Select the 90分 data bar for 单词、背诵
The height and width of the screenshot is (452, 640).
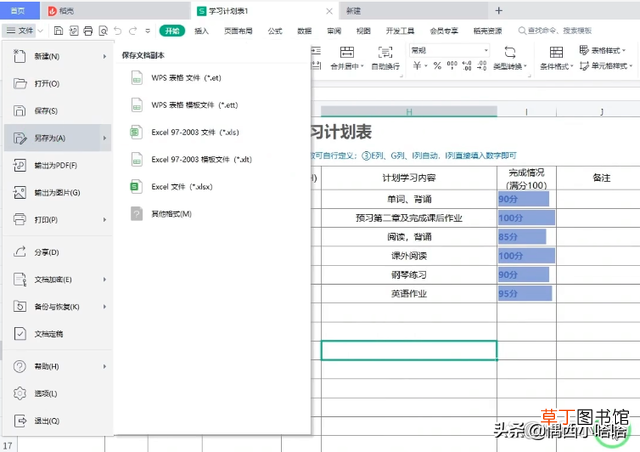click(x=523, y=199)
